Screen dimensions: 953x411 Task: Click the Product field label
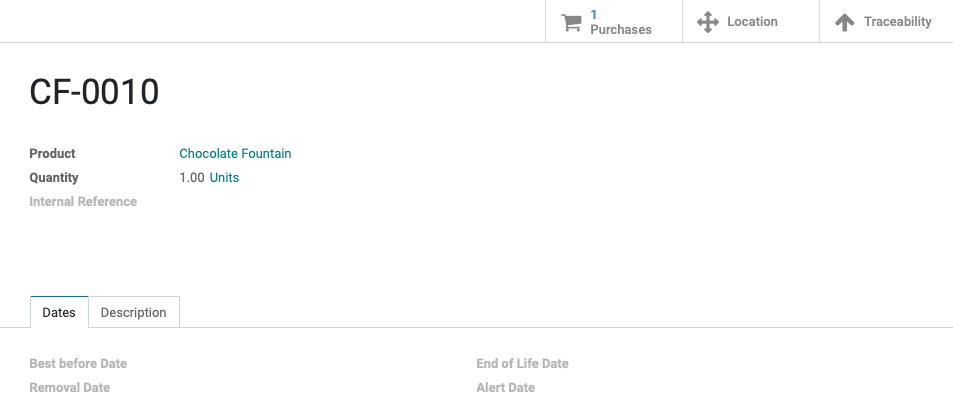(x=52, y=153)
